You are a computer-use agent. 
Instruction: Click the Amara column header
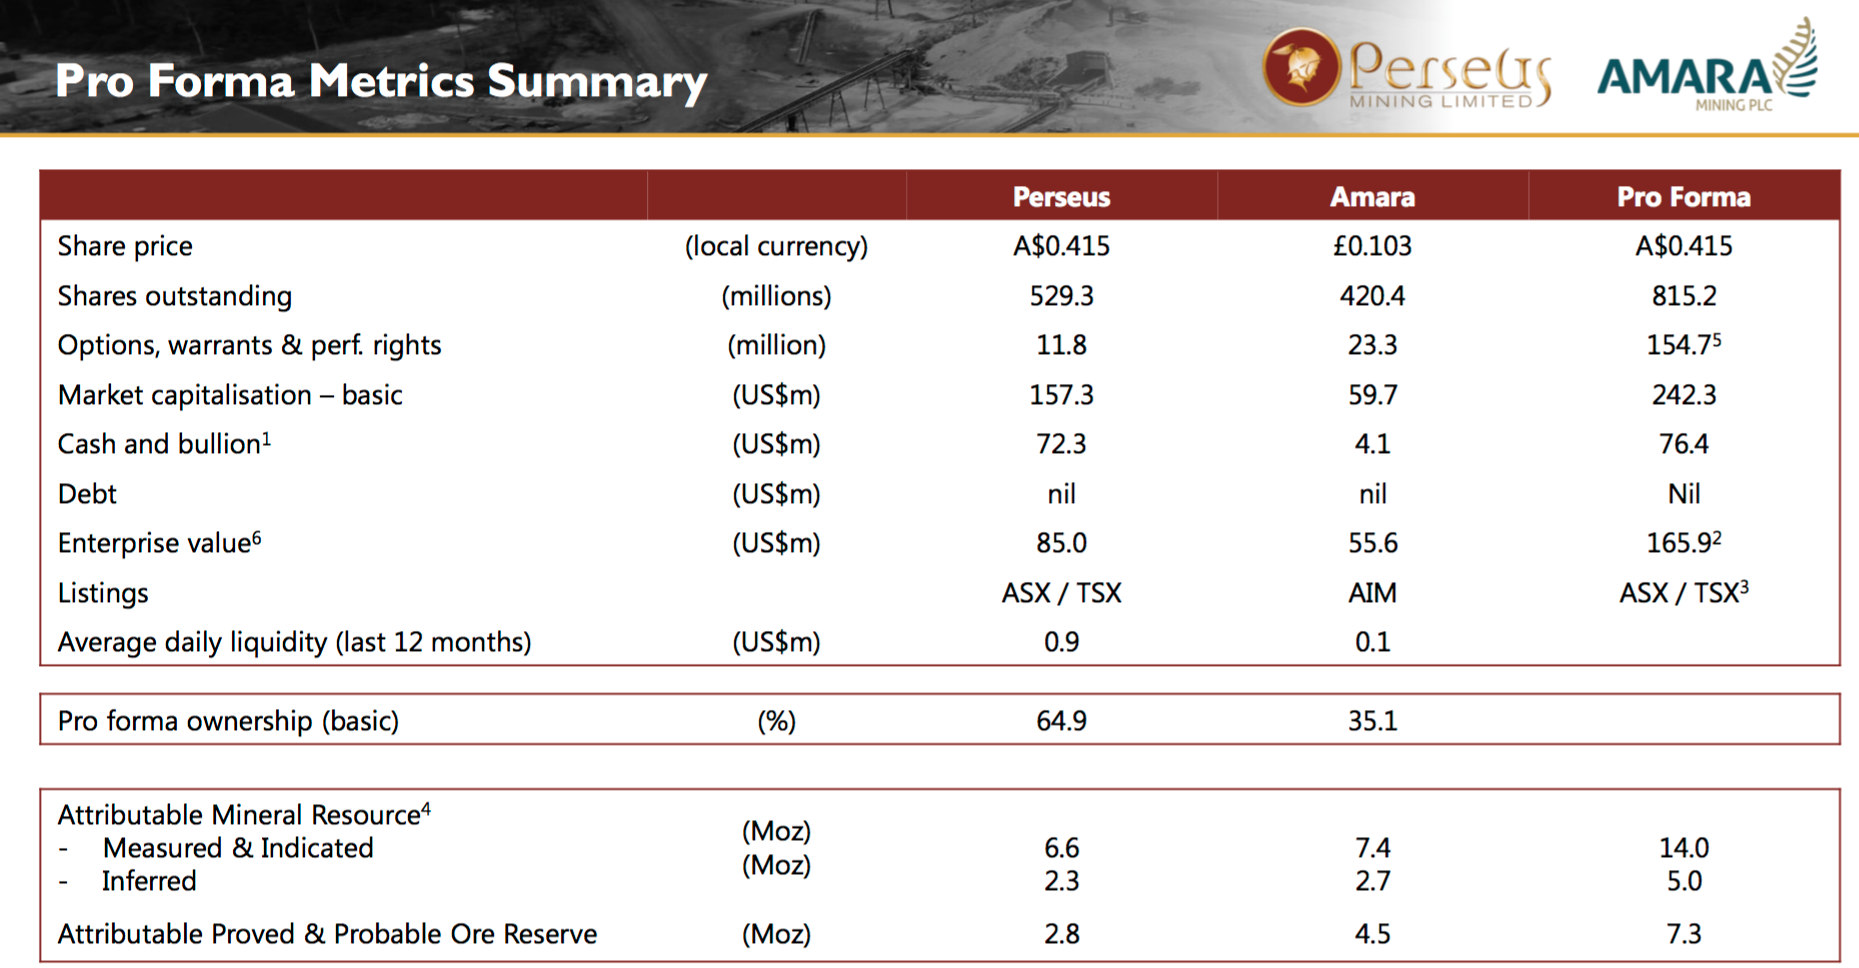[1372, 197]
